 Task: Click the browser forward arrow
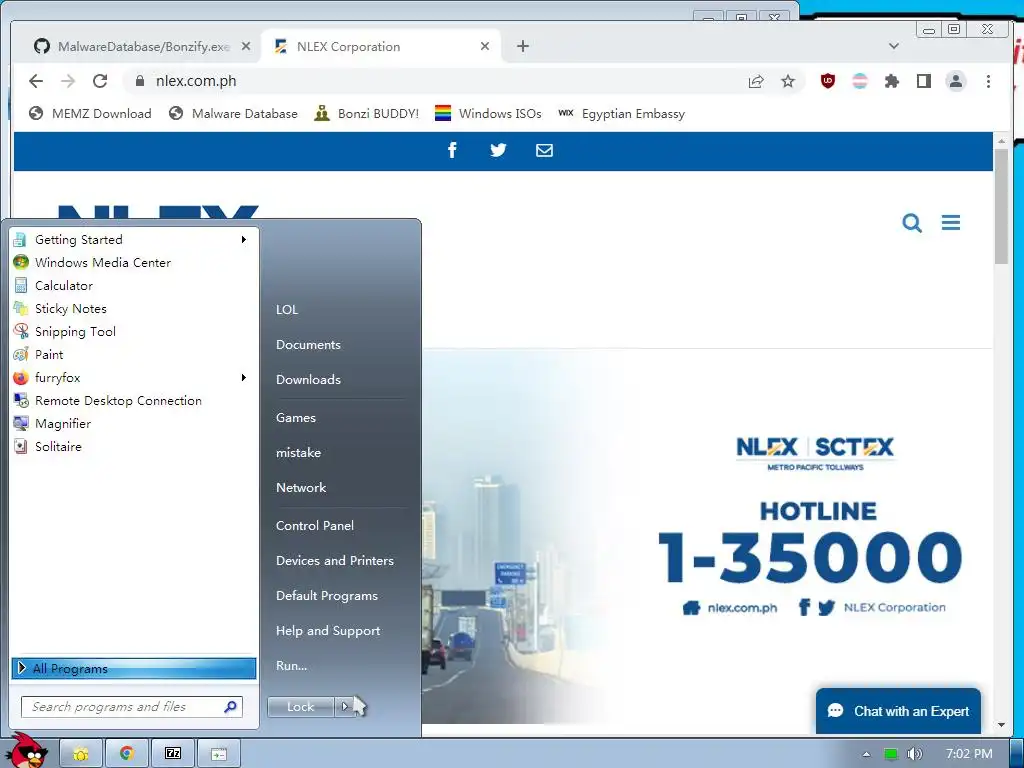point(68,81)
